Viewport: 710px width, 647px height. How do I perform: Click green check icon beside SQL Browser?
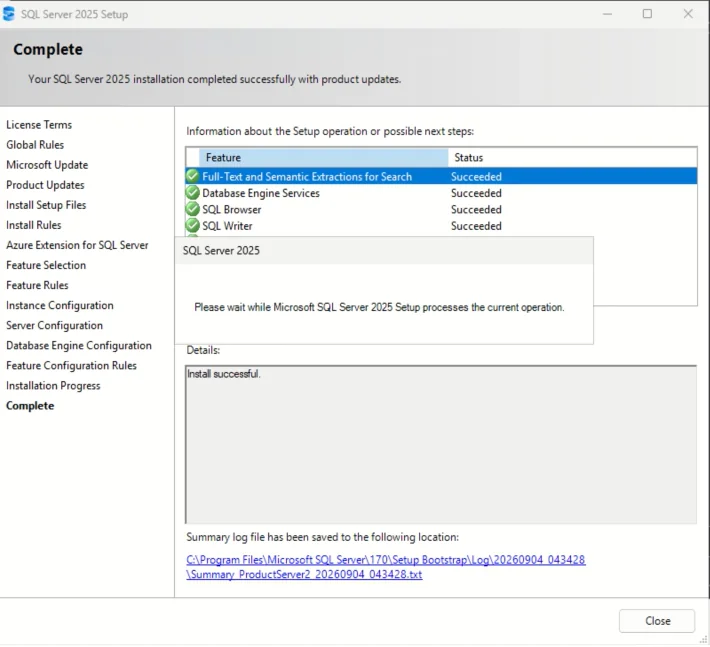tap(192, 209)
